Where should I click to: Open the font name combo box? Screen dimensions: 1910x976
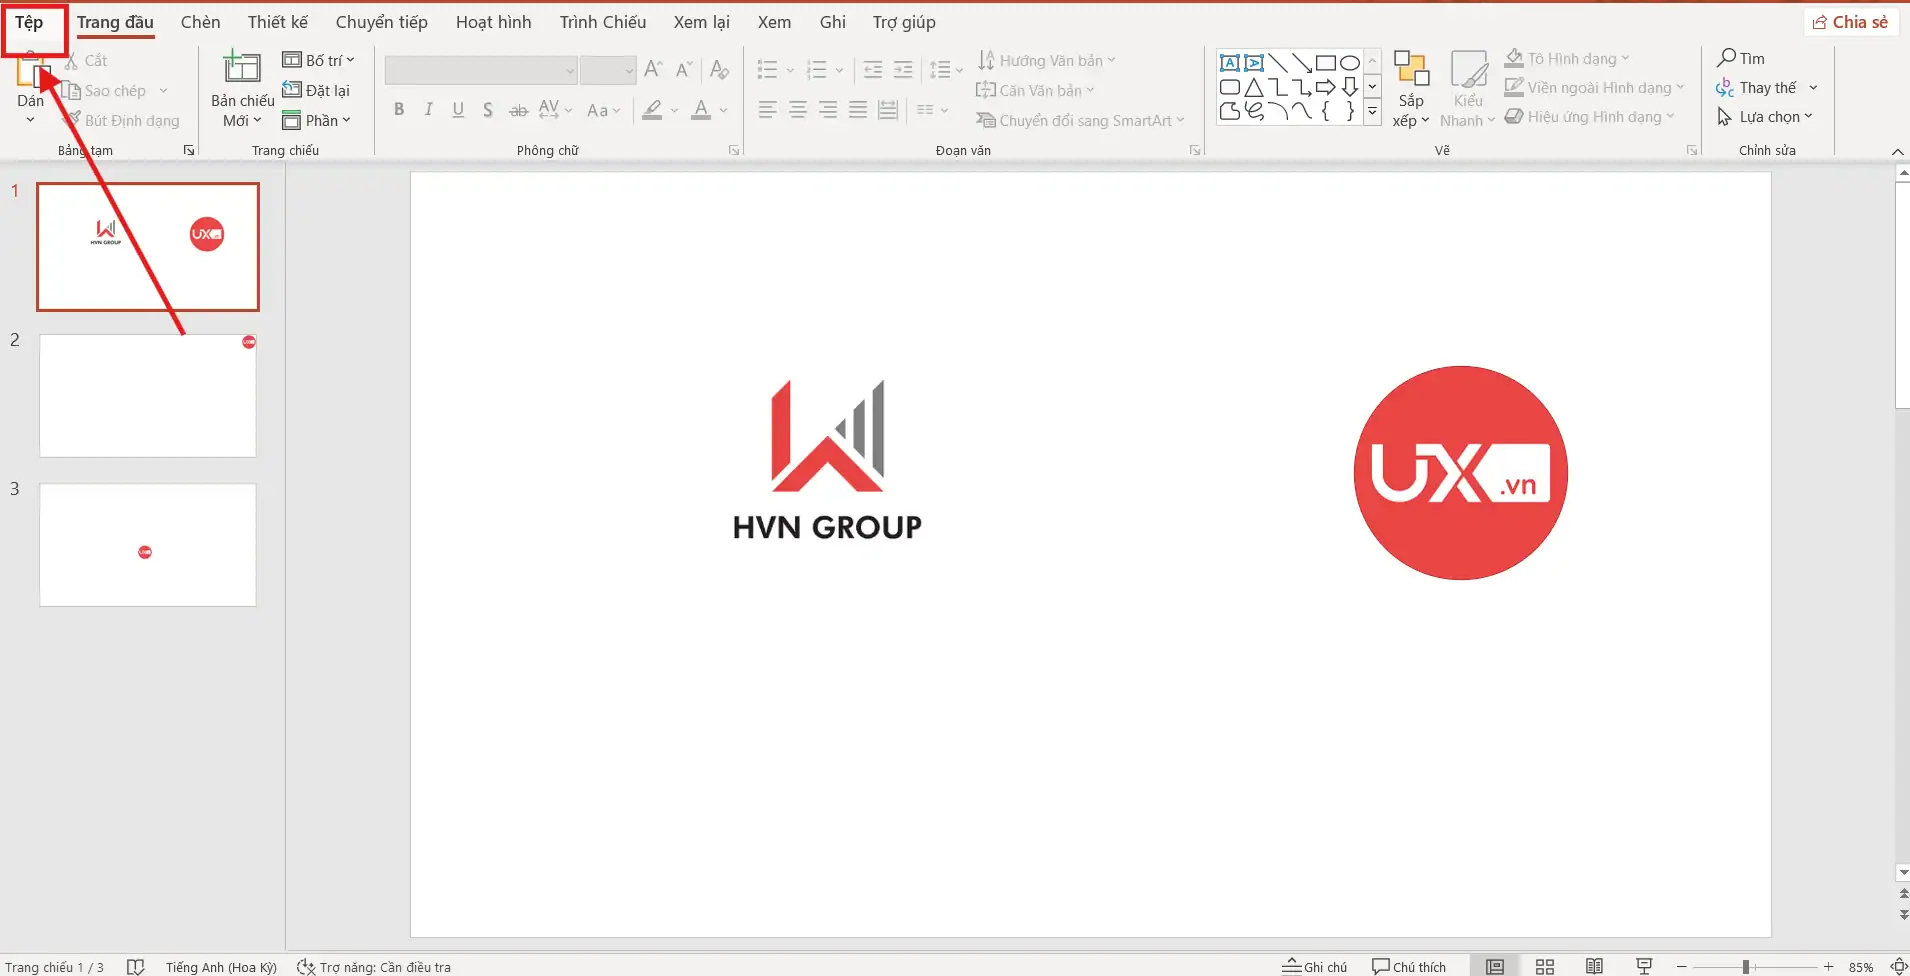(481, 70)
